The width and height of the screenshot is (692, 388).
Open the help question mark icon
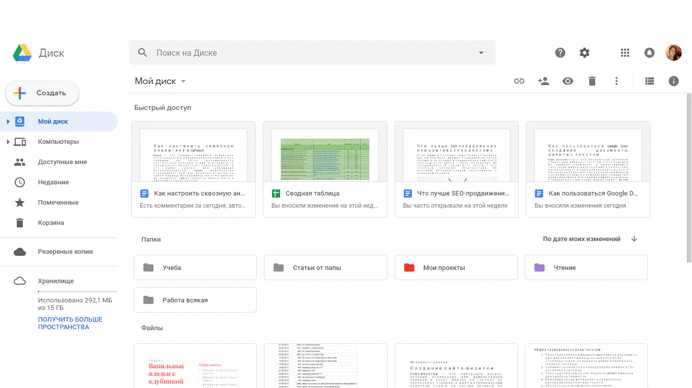tap(560, 53)
